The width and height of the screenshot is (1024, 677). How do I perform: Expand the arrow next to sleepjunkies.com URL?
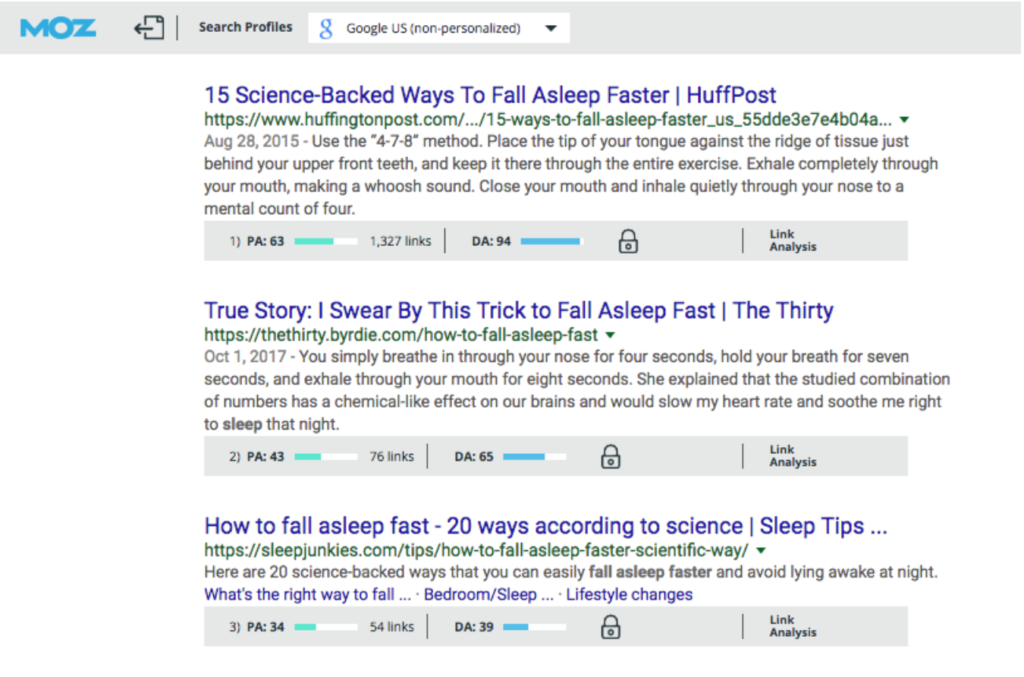761,551
